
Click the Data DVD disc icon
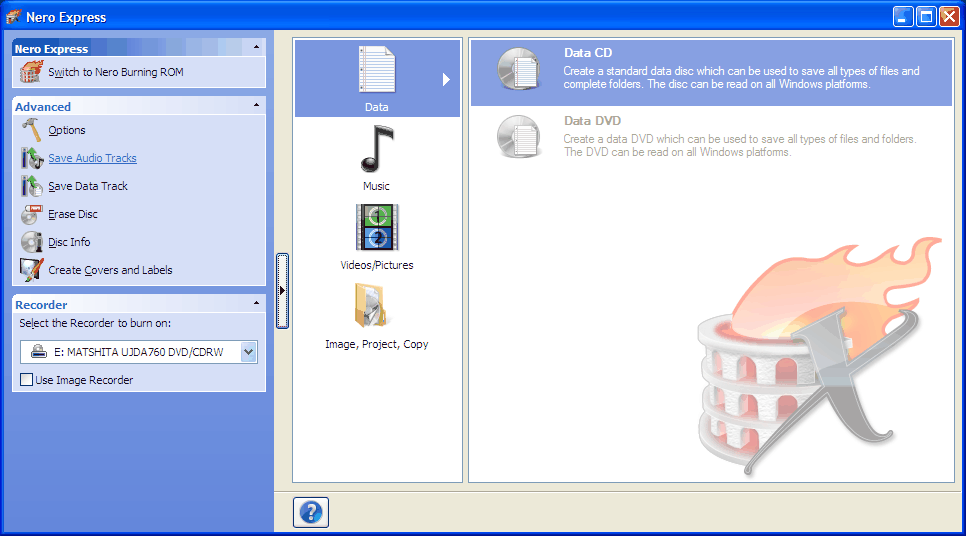(519, 137)
